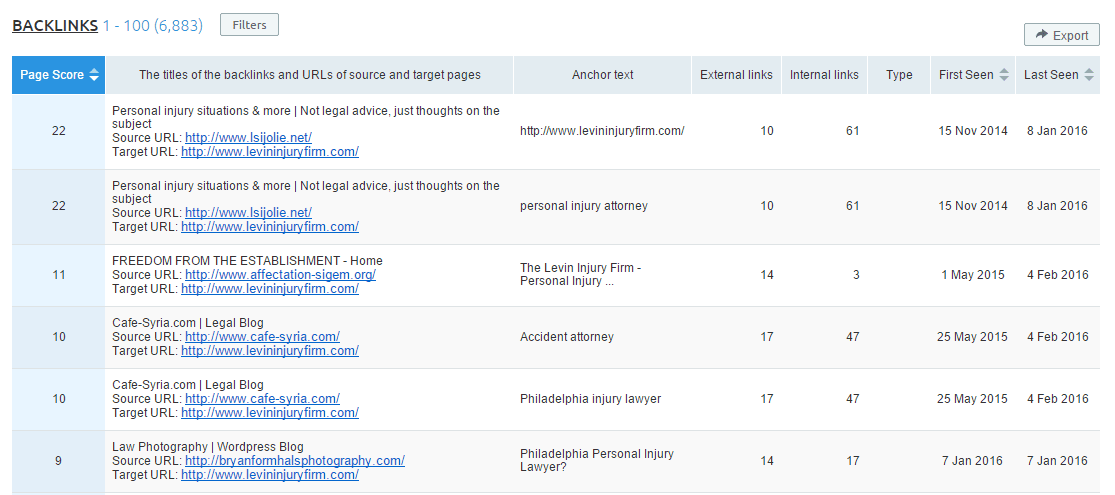Open lsijolie.net source in the 'personal injury attorney' row

click(248, 213)
